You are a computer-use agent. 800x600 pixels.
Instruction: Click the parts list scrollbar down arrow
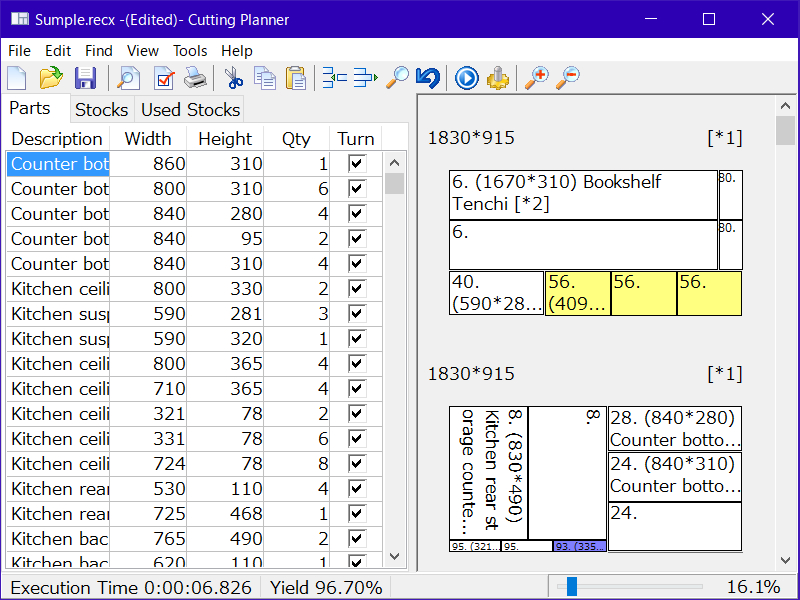395,557
